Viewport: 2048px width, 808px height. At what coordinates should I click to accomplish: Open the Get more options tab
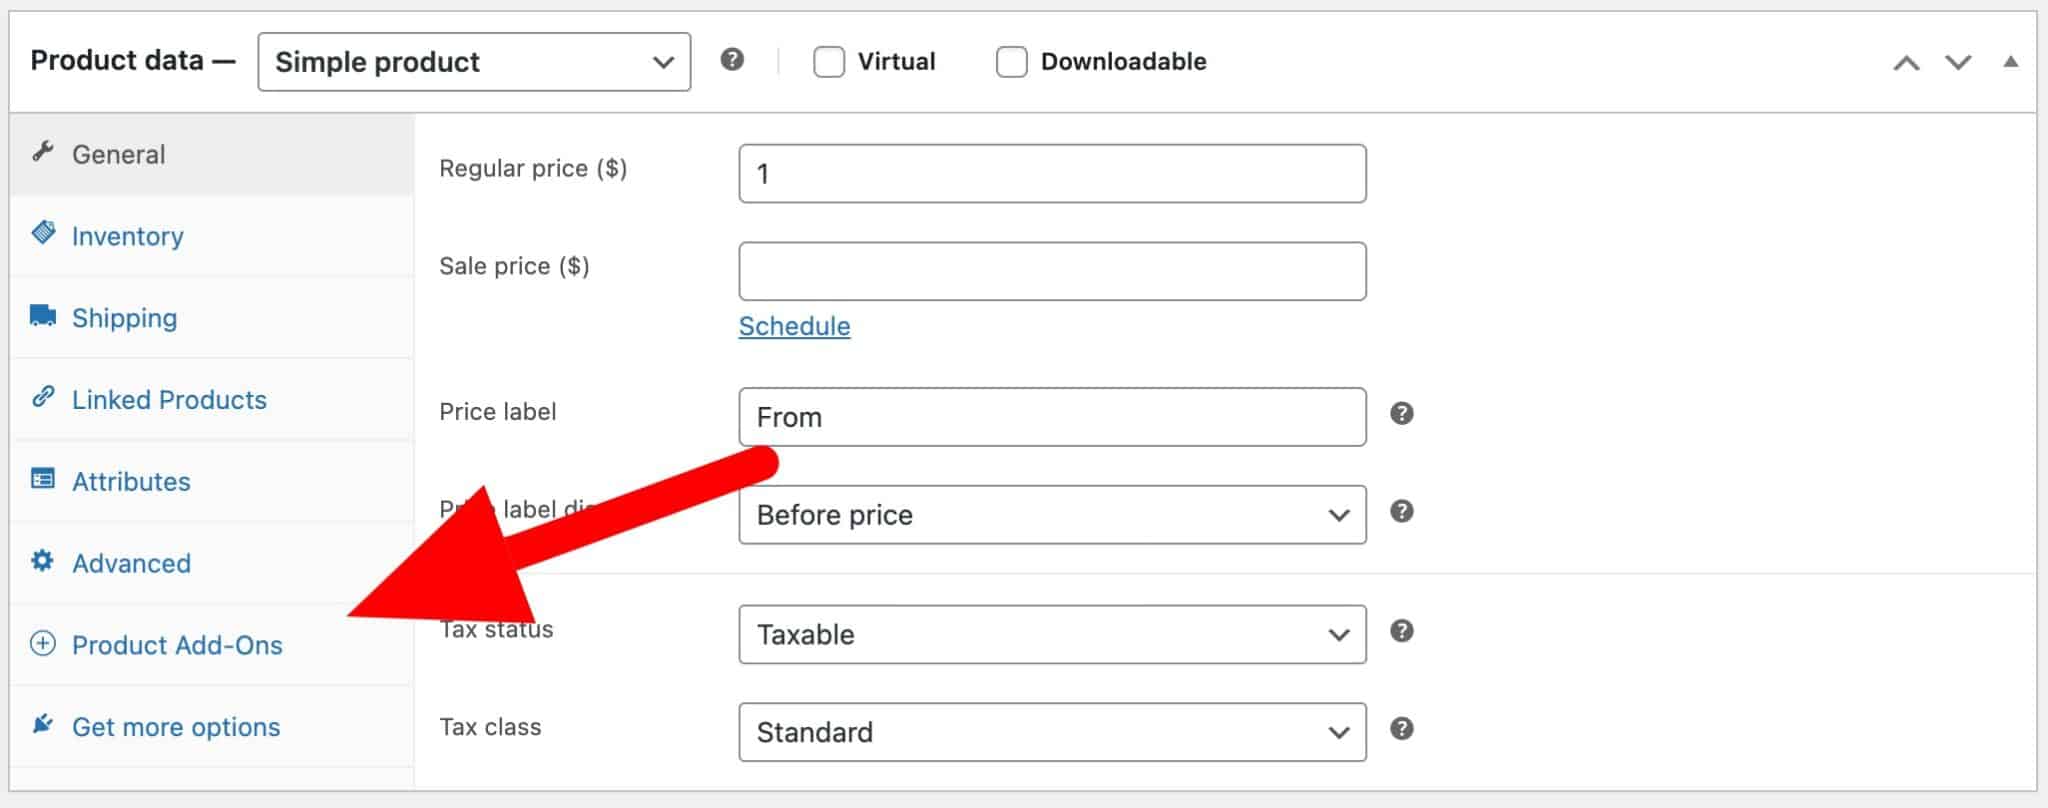point(175,726)
